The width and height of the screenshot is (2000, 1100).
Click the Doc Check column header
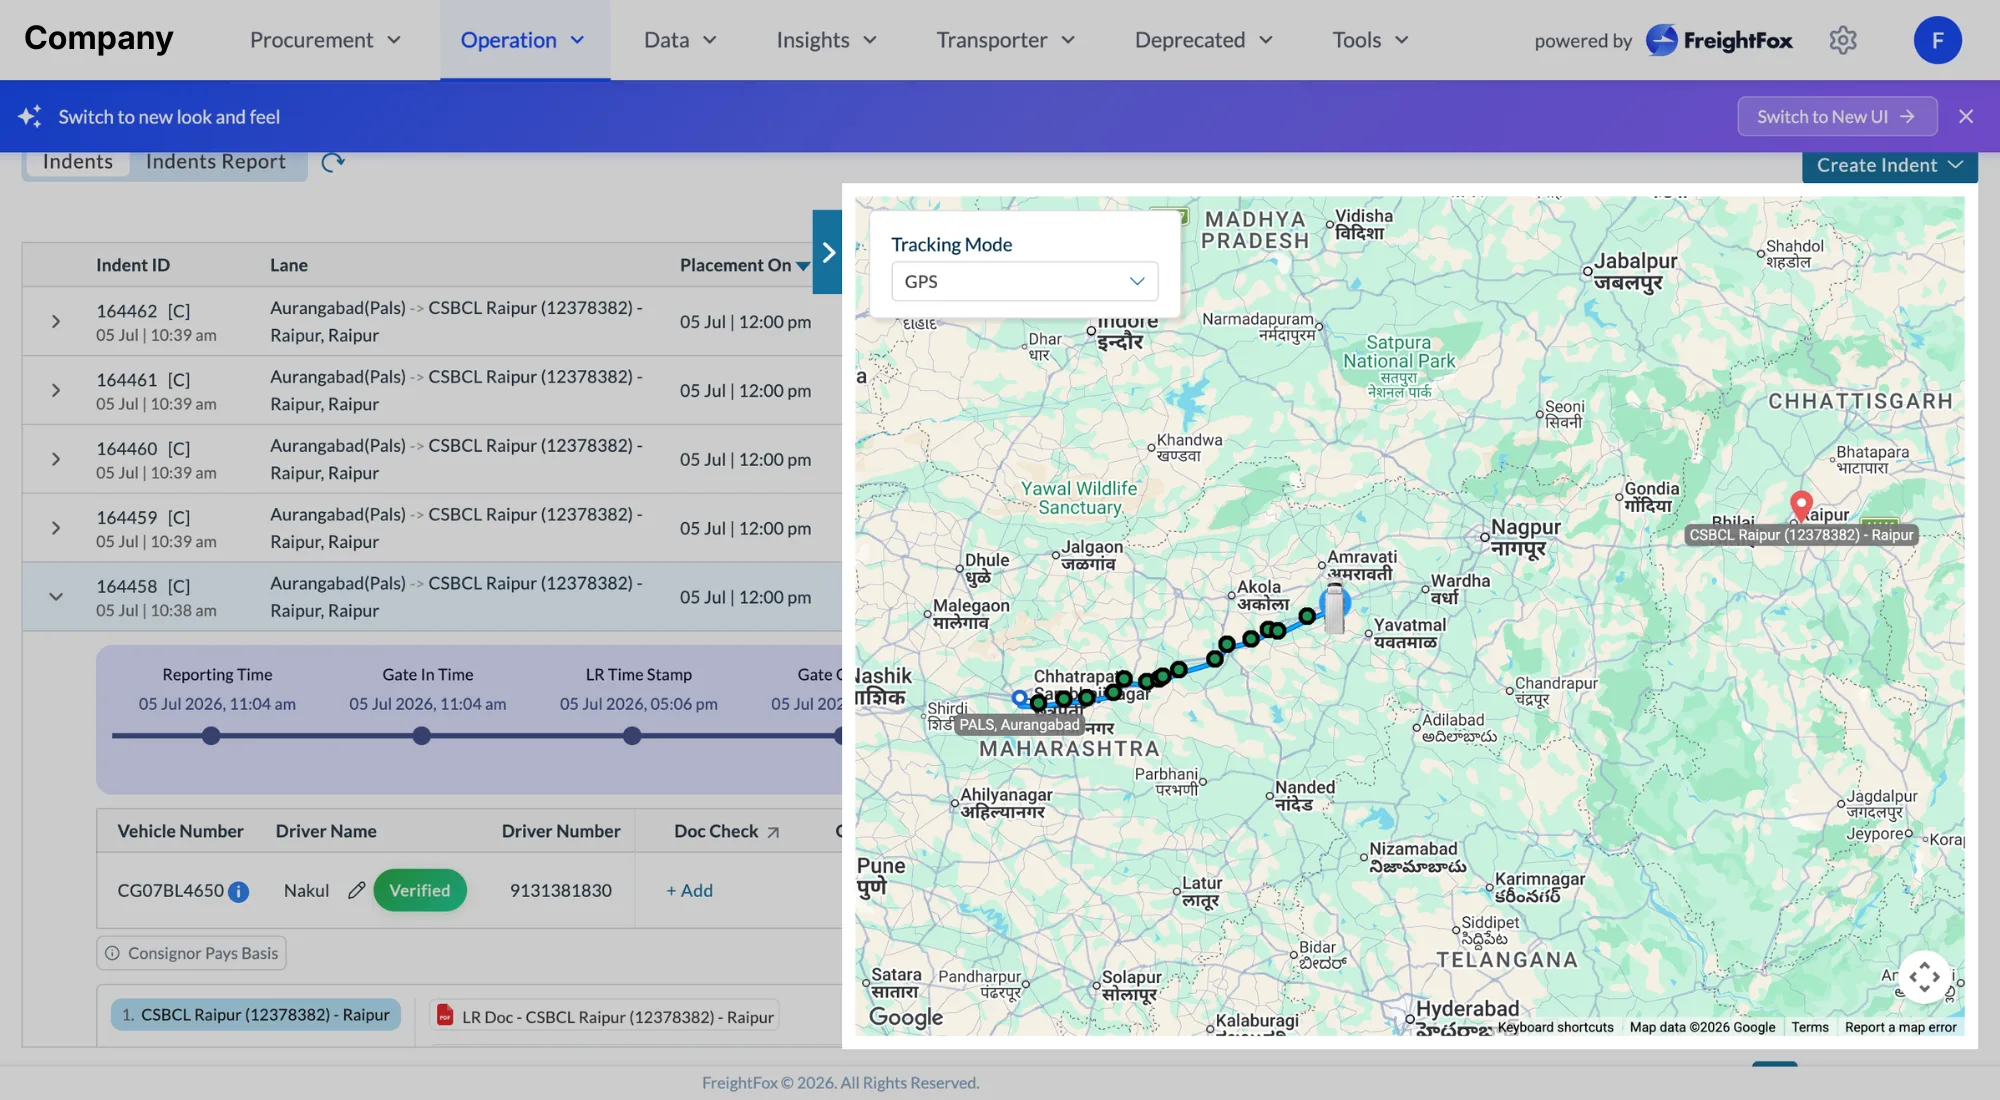click(x=716, y=831)
